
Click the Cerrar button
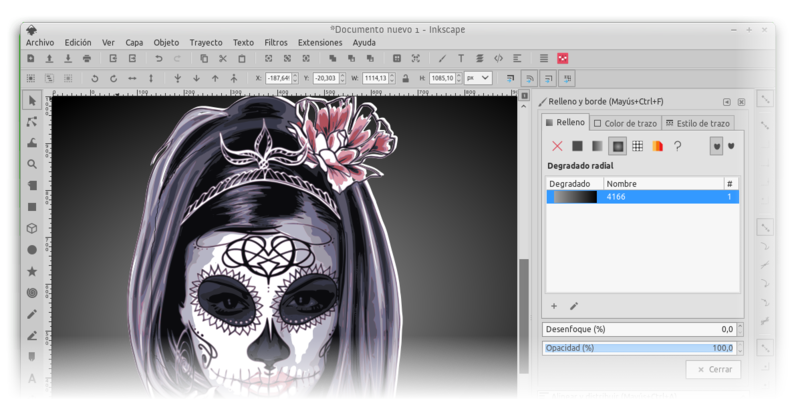tap(713, 369)
